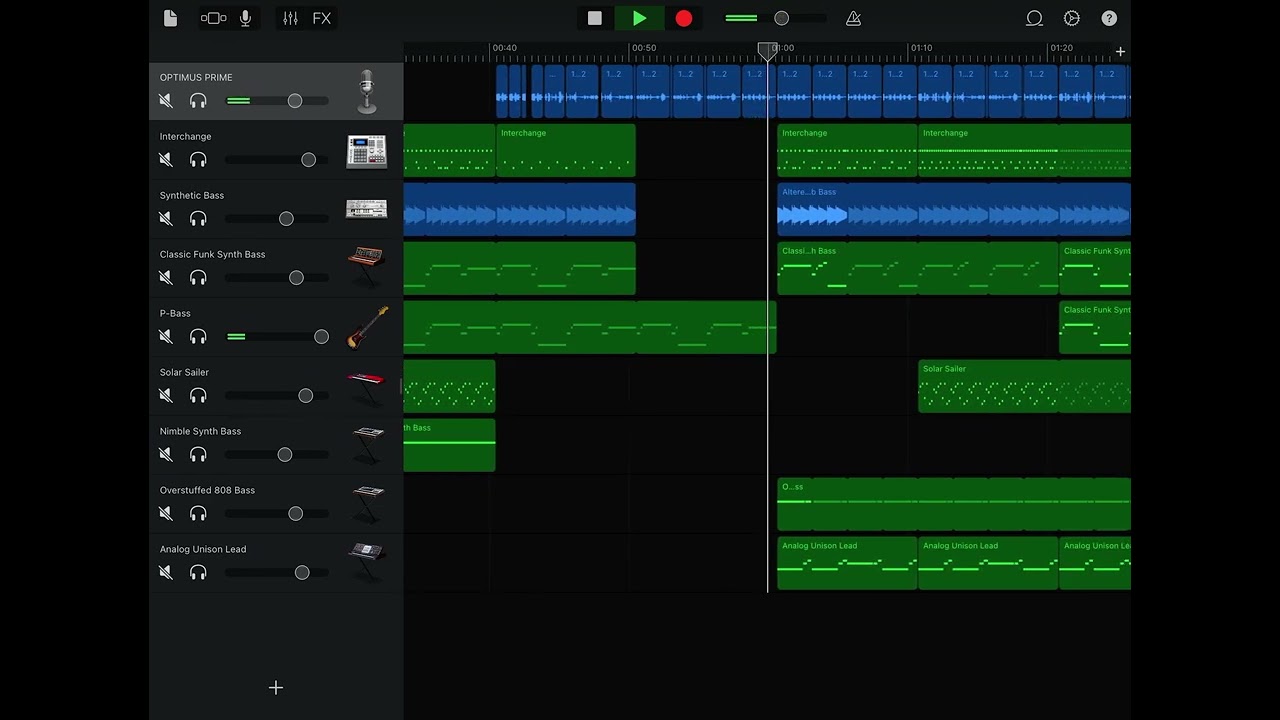1280x720 pixels.
Task: Toggle the metronome
Action: click(x=853, y=18)
